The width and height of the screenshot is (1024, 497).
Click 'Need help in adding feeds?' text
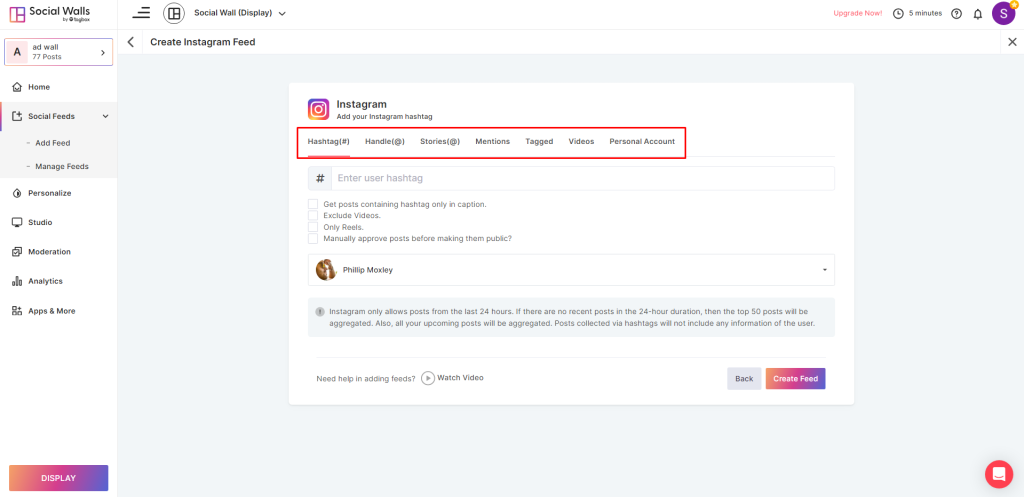(x=366, y=379)
